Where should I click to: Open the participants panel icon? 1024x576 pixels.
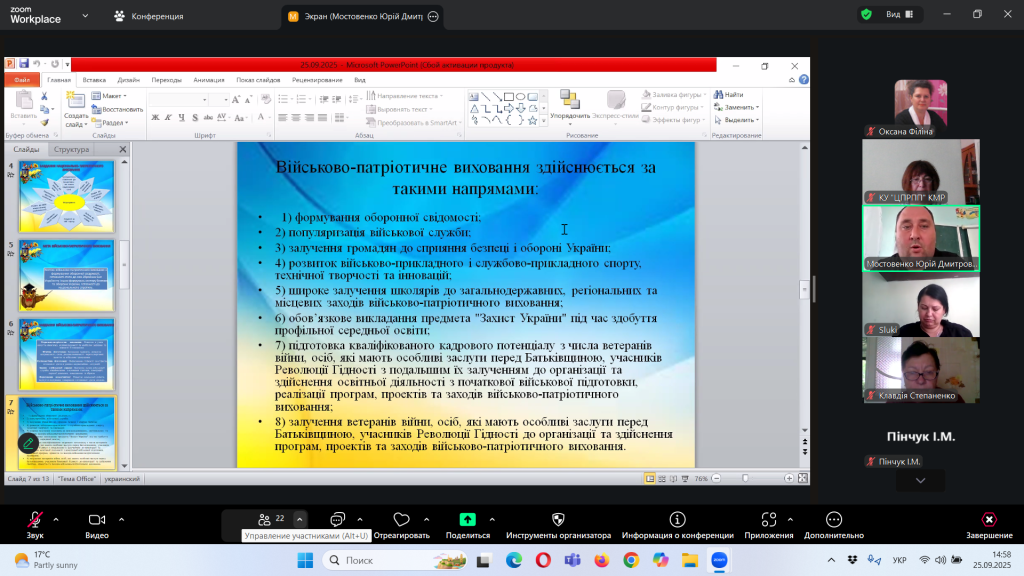coord(264,519)
